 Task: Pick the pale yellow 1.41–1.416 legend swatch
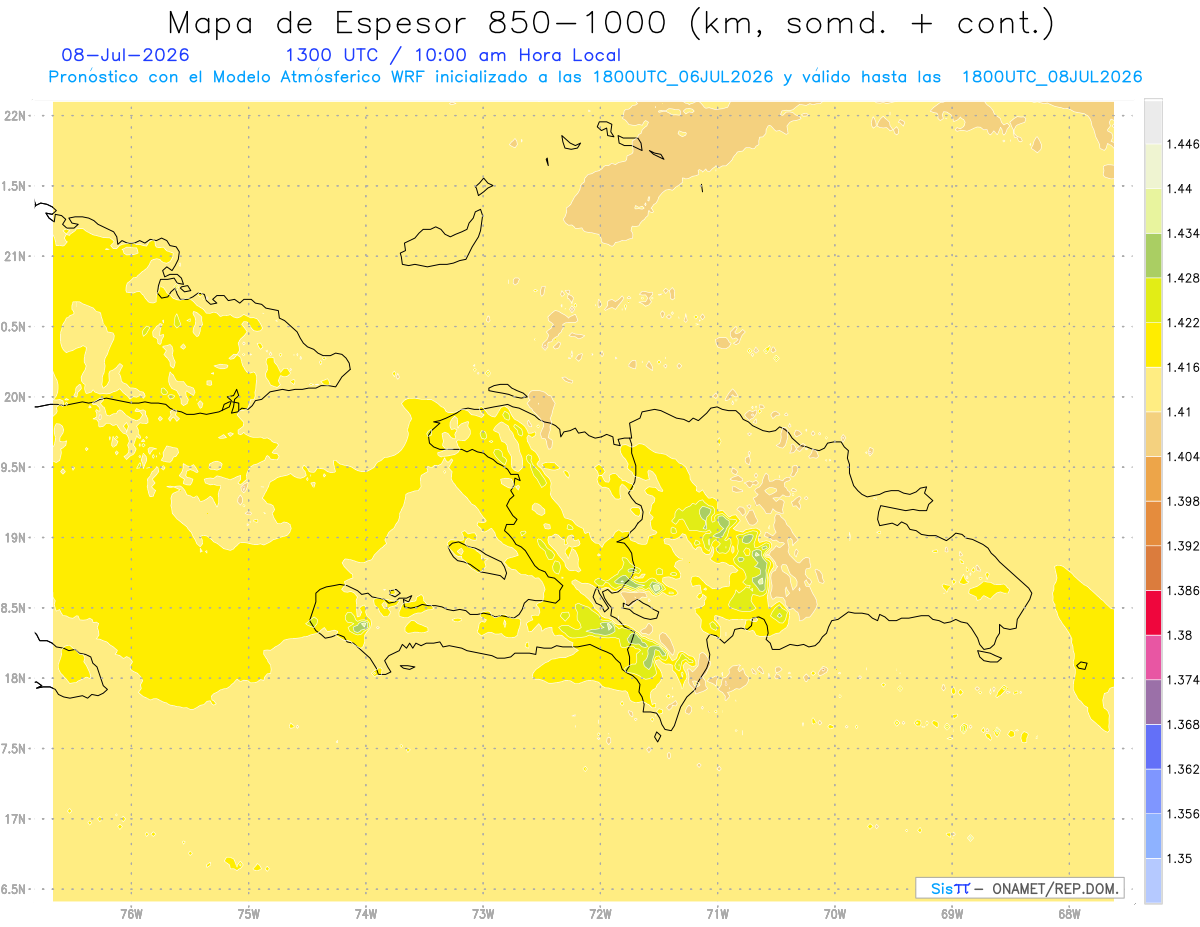click(x=1153, y=389)
